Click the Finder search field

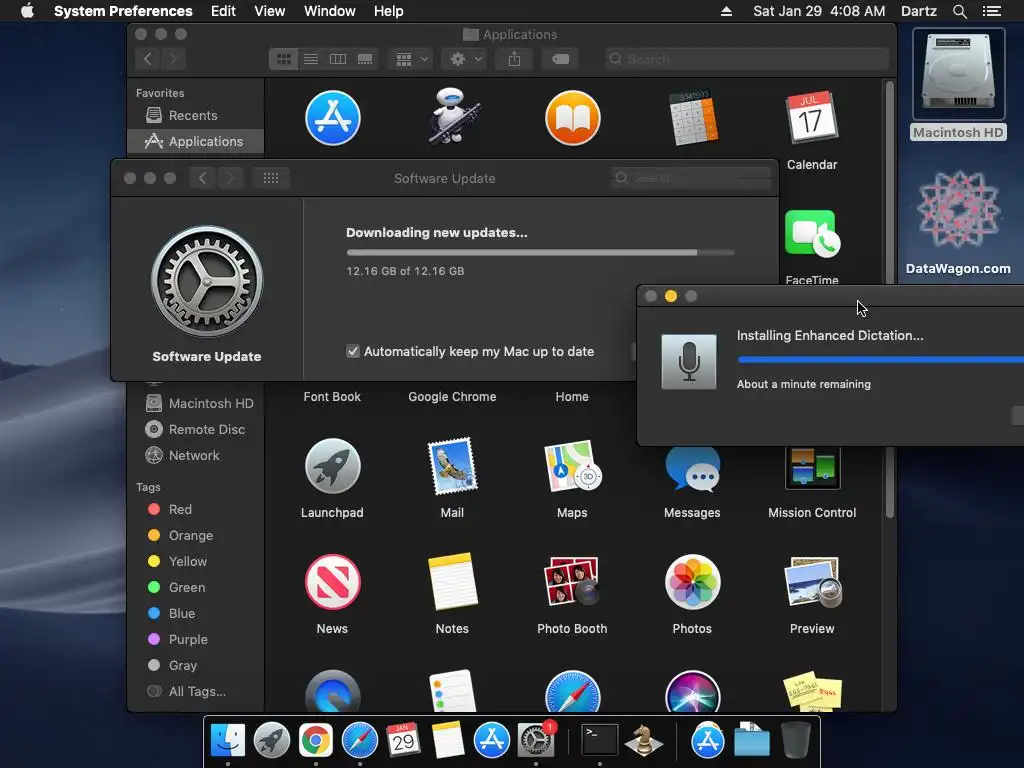[x=746, y=59]
